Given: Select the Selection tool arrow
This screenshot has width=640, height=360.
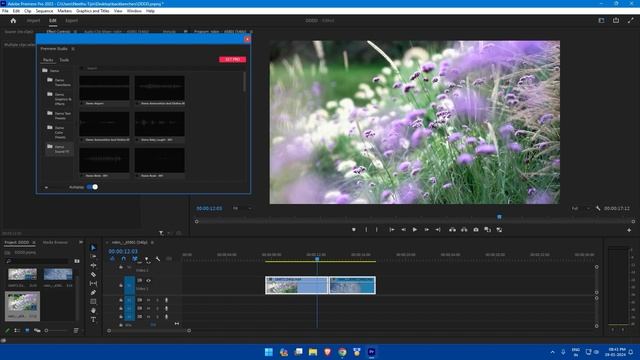Looking at the screenshot, I should (x=93, y=248).
